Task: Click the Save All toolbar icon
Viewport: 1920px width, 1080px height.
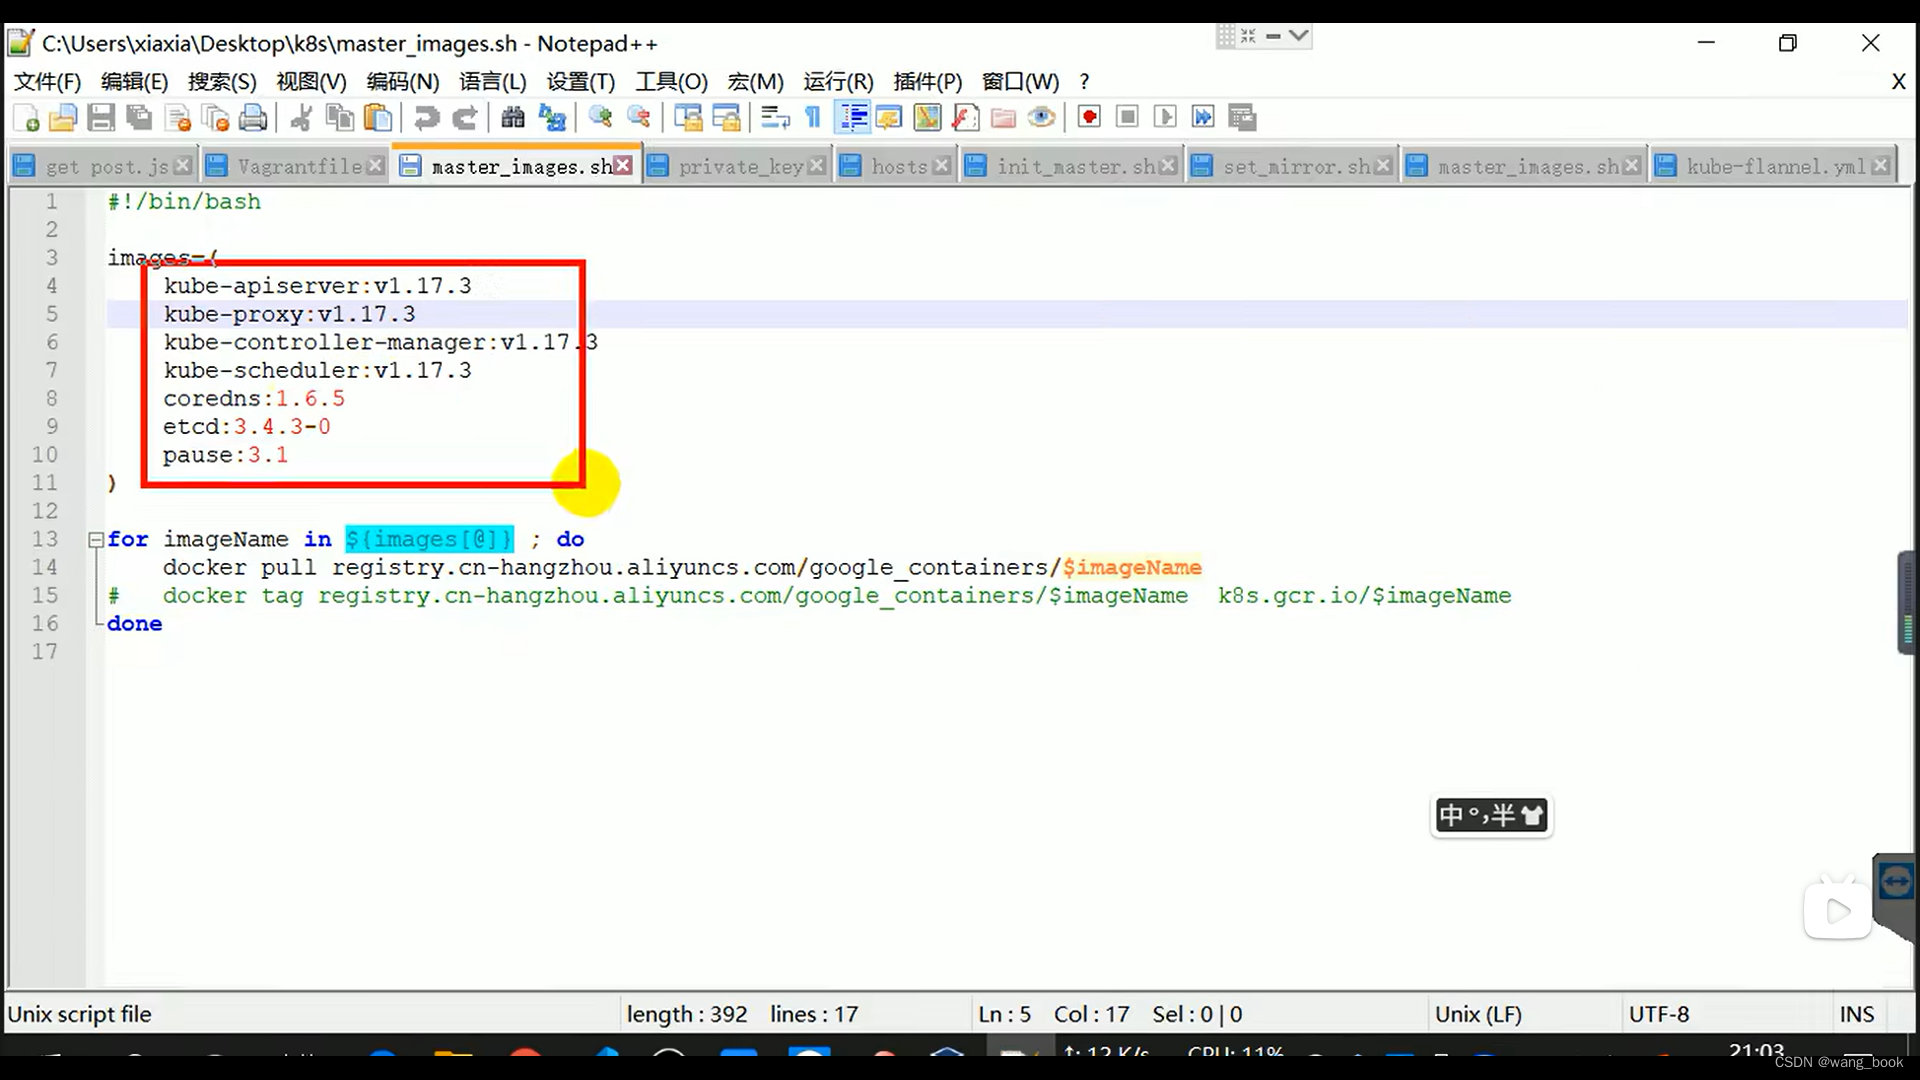Action: point(139,118)
